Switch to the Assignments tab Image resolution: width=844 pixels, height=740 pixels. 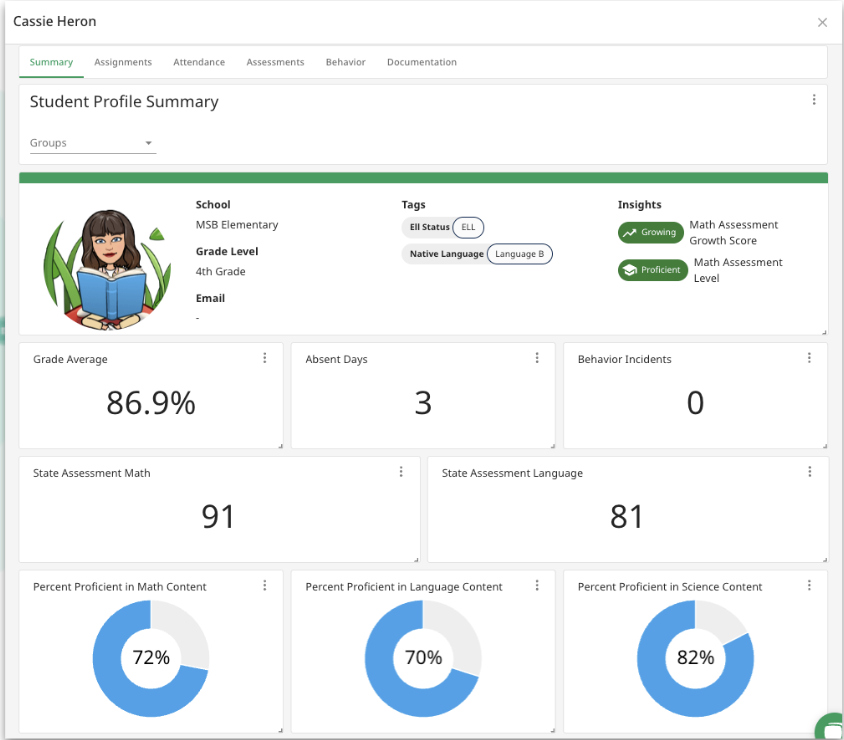click(123, 62)
